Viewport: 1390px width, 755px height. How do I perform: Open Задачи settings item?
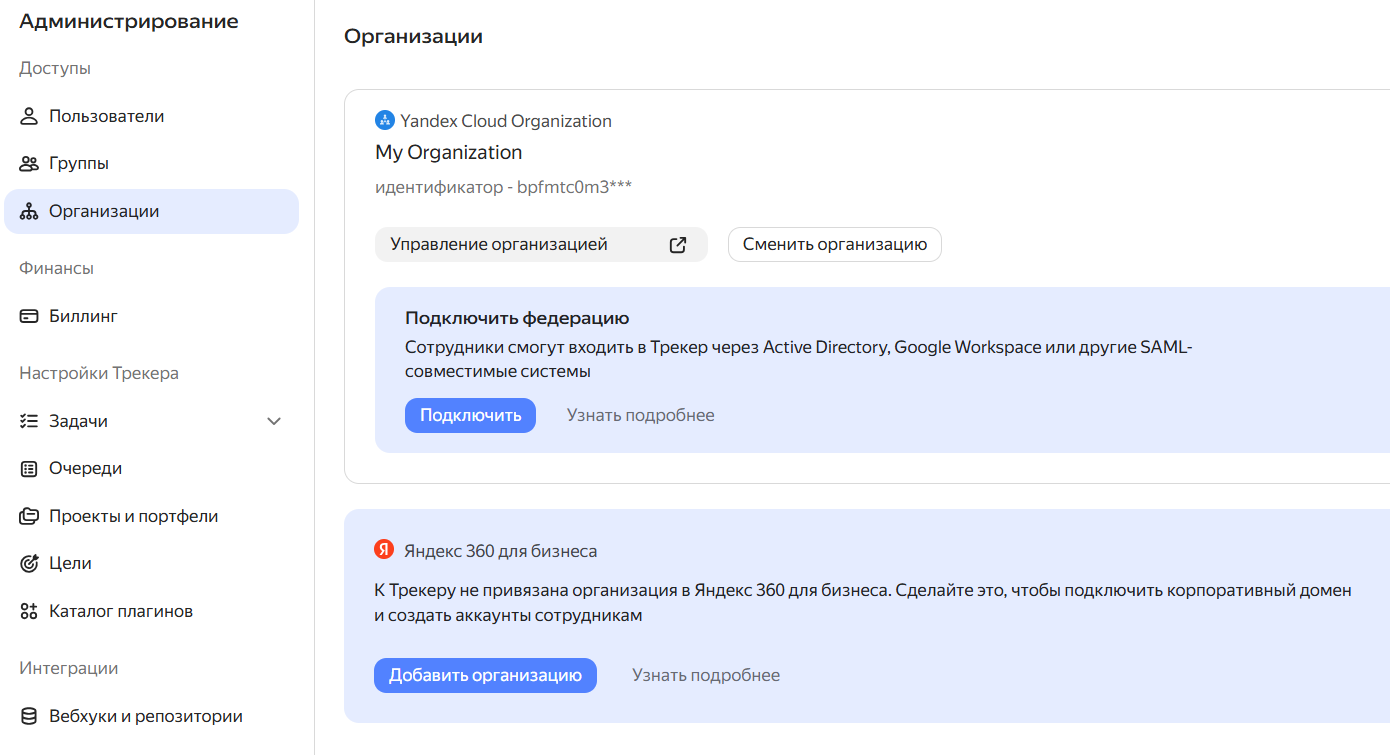pos(152,421)
